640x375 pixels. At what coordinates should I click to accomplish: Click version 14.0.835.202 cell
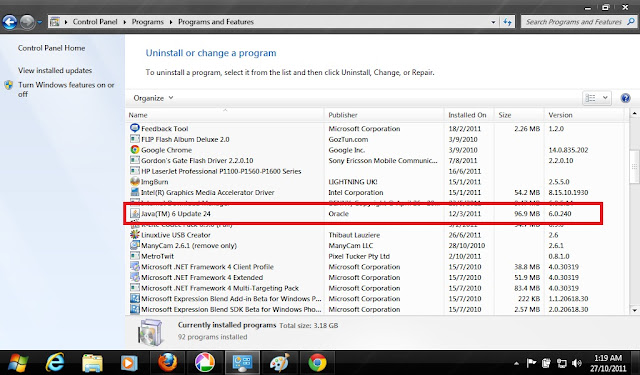pos(568,150)
